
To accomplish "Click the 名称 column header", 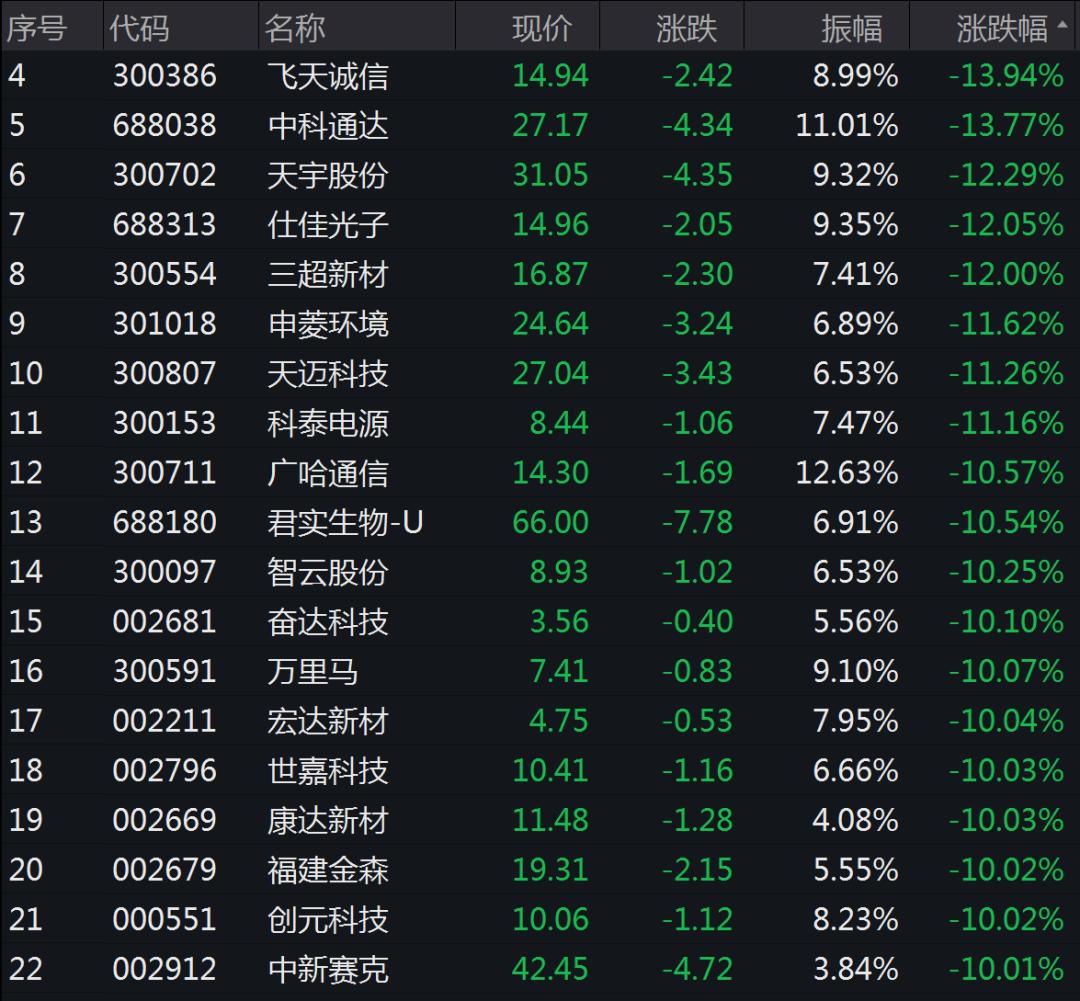I will (295, 29).
